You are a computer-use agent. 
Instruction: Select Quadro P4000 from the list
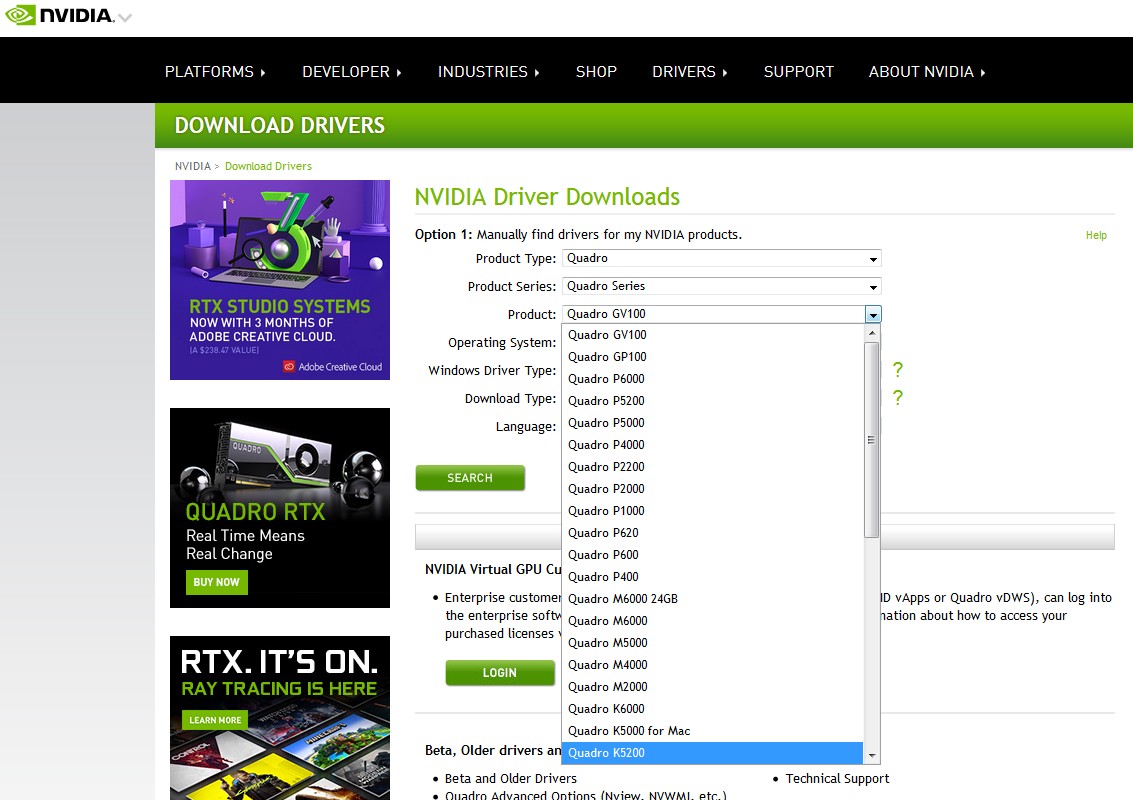pyautogui.click(x=712, y=445)
